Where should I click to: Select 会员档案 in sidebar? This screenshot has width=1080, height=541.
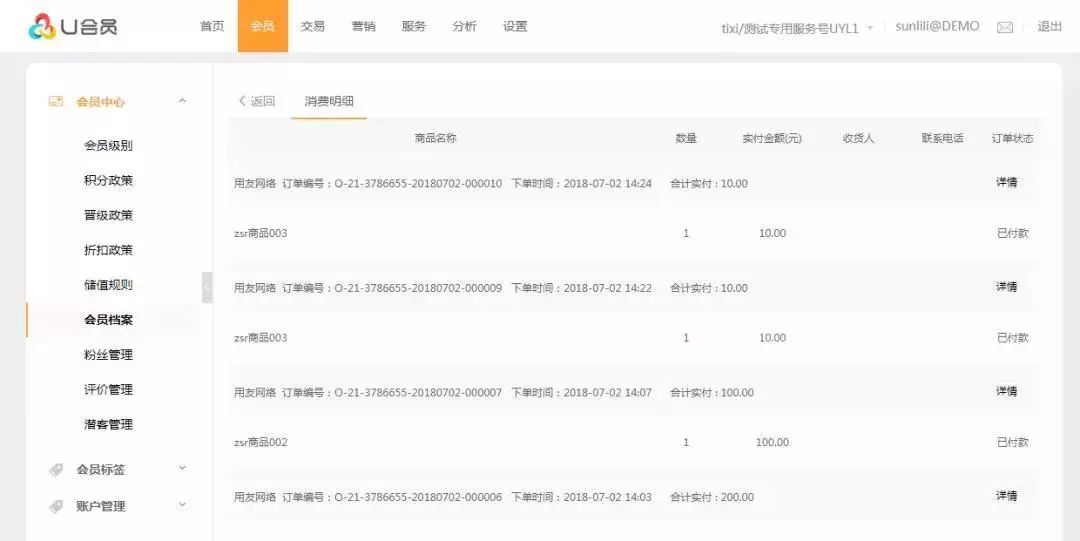point(108,320)
